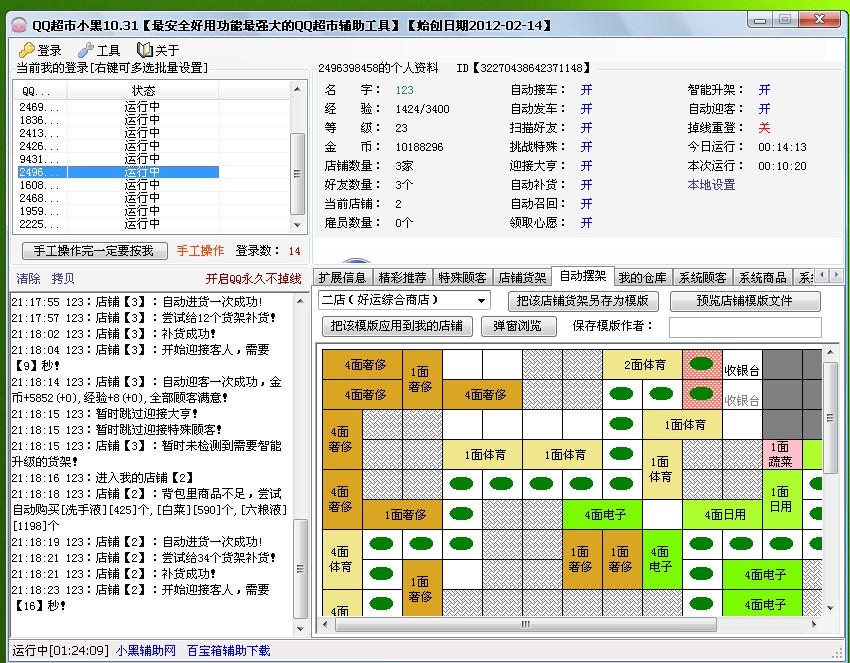Click the upper 收银台 cell in layout
This screenshot has height=663, width=850.
pos(742,364)
